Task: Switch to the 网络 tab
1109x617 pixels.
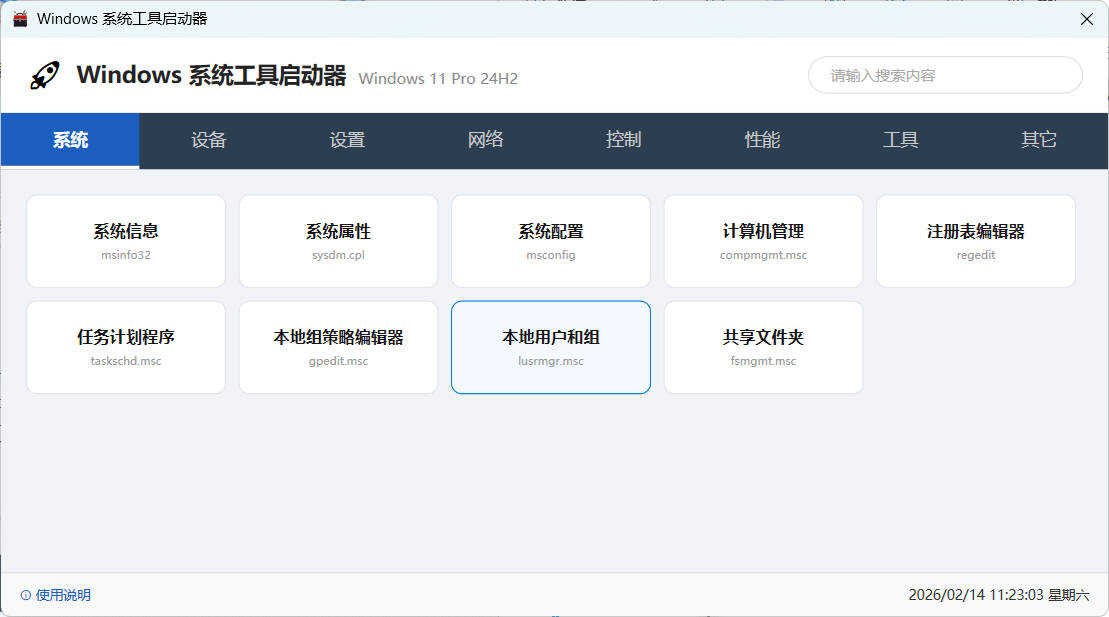Action: coord(485,140)
